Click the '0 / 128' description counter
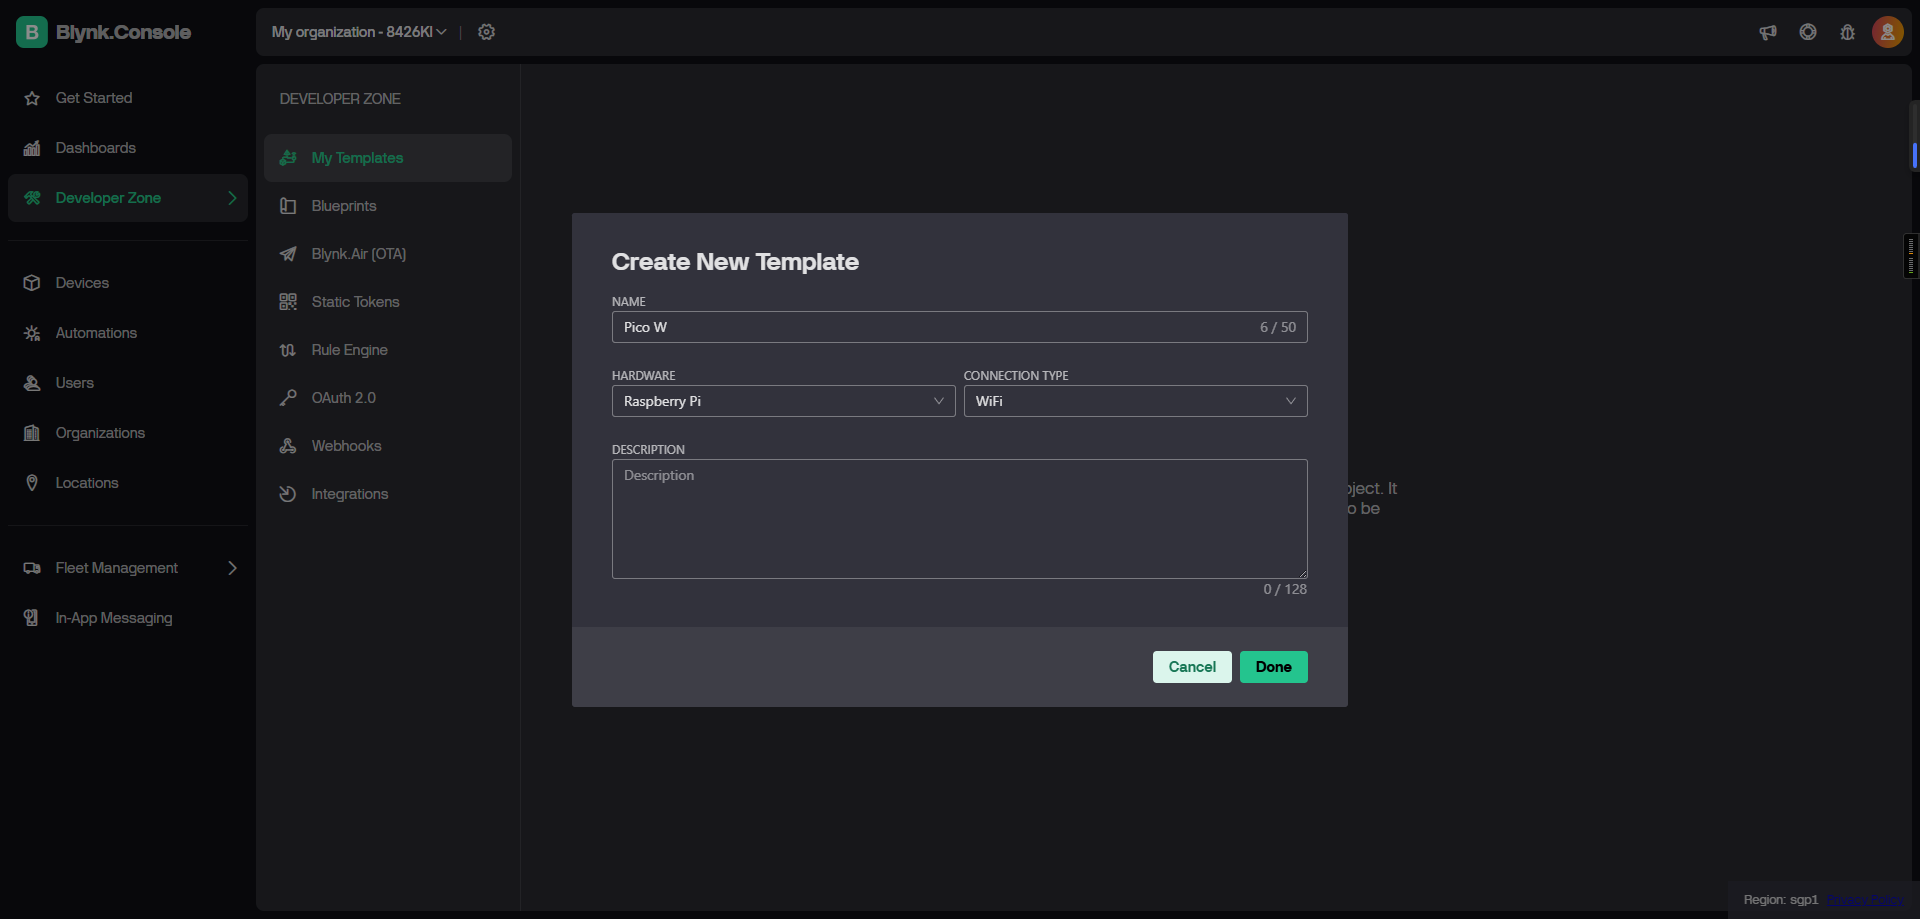Viewport: 1920px width, 919px height. pyautogui.click(x=1285, y=589)
